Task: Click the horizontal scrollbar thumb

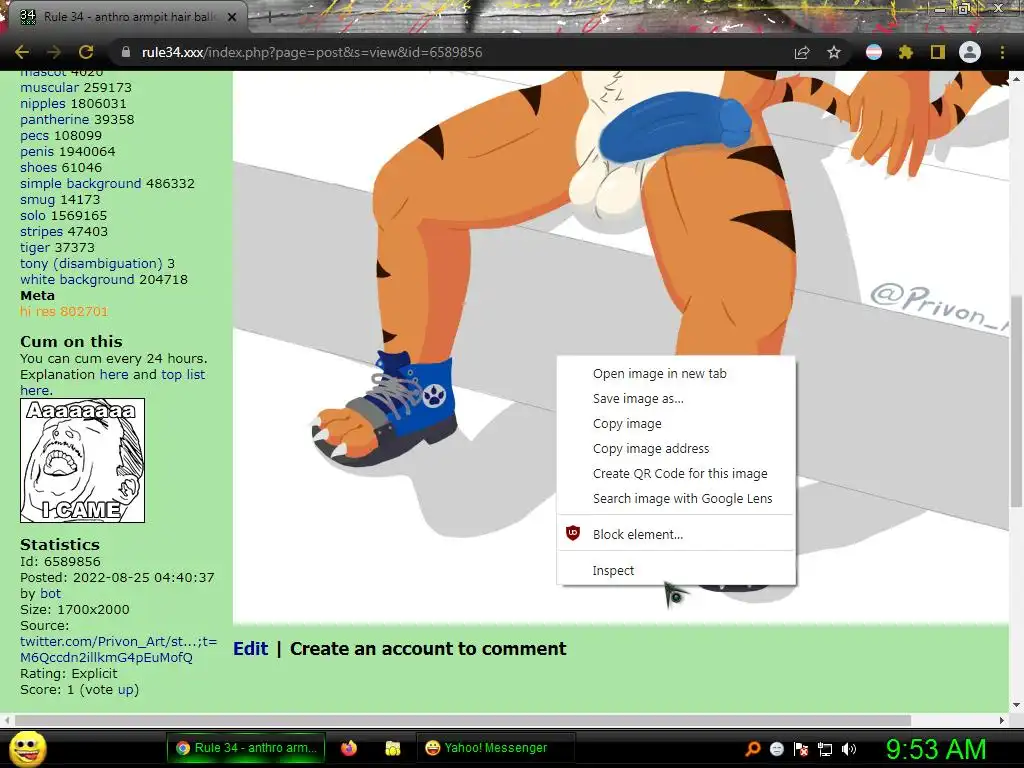Action: 463,720
